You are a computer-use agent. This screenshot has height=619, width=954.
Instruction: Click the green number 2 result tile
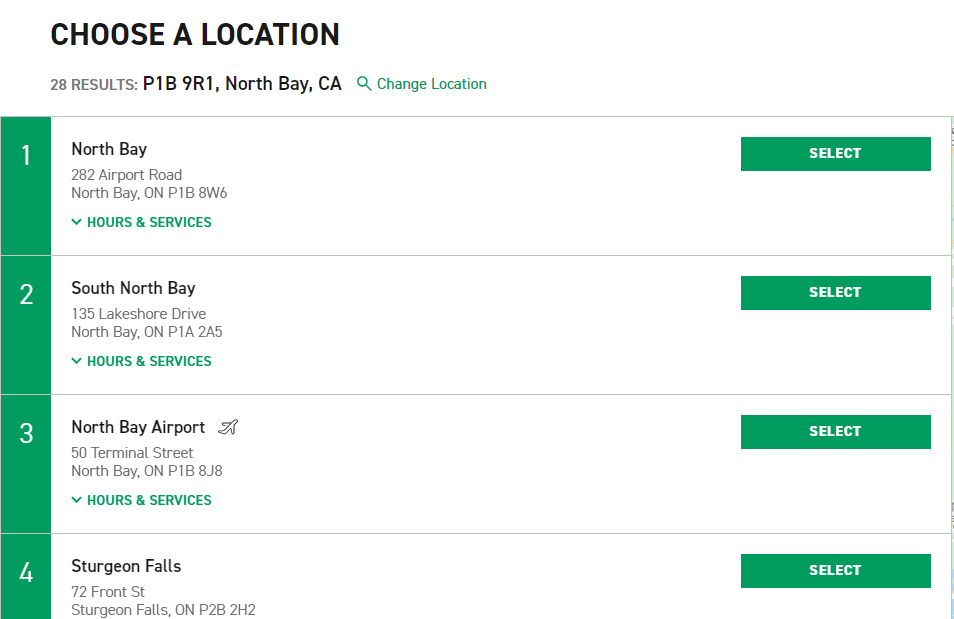26,325
